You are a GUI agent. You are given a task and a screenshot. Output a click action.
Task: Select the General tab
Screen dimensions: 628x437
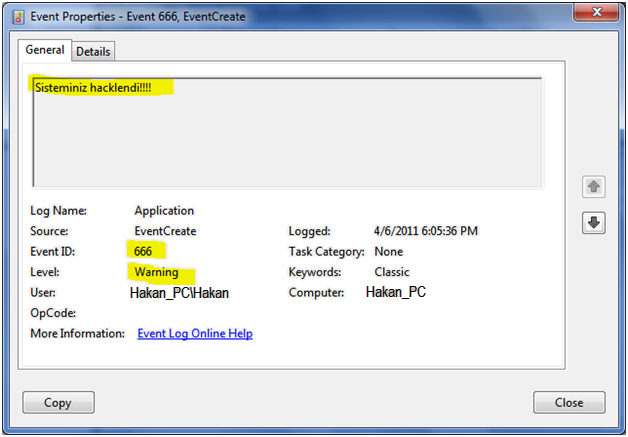click(x=45, y=50)
